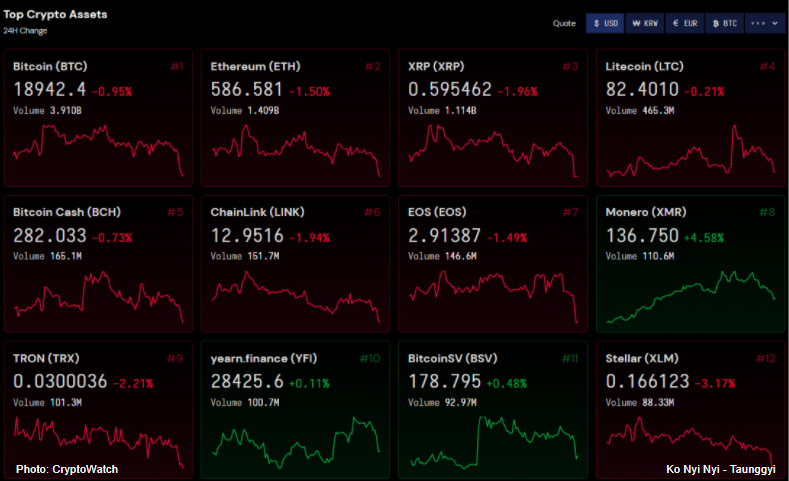
Task: Click the BitcoinSV +0.48% change value
Action: (507, 383)
